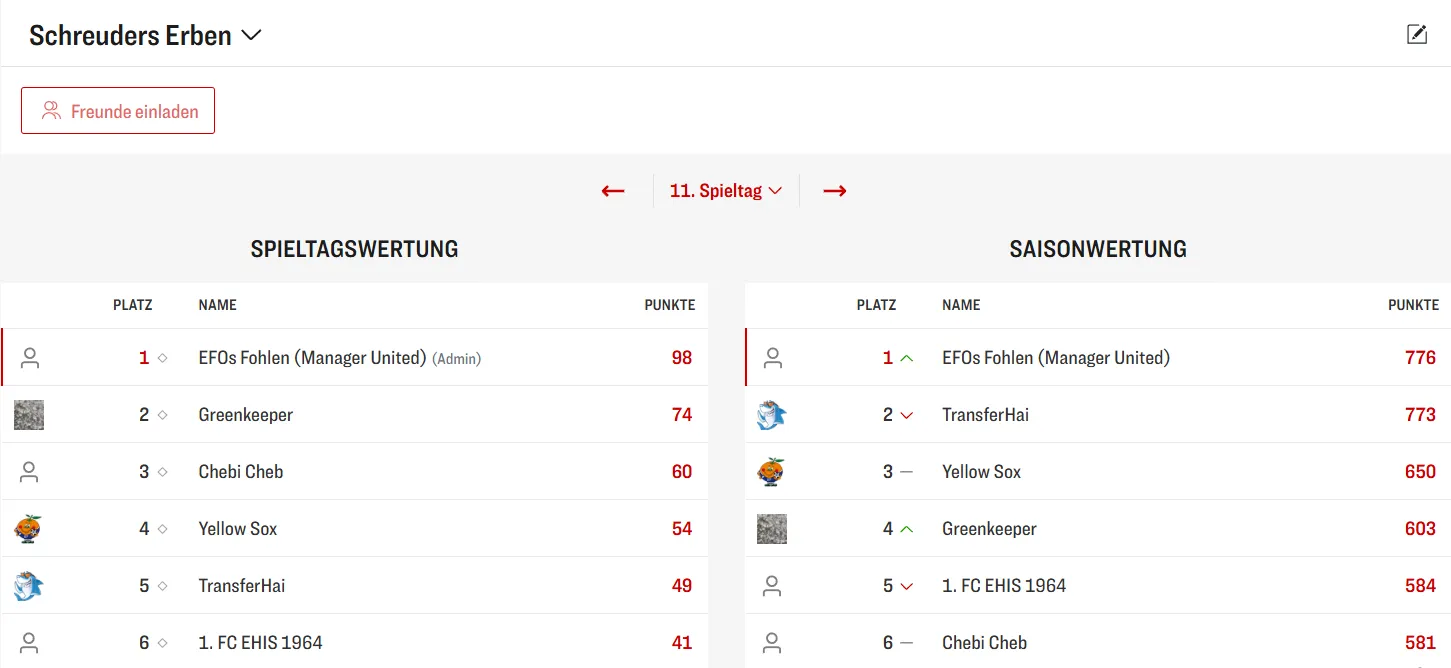The height and width of the screenshot is (668, 1451).
Task: Click 1. FC EHIS 1964 profile icon in season ranking
Action: 771,586
